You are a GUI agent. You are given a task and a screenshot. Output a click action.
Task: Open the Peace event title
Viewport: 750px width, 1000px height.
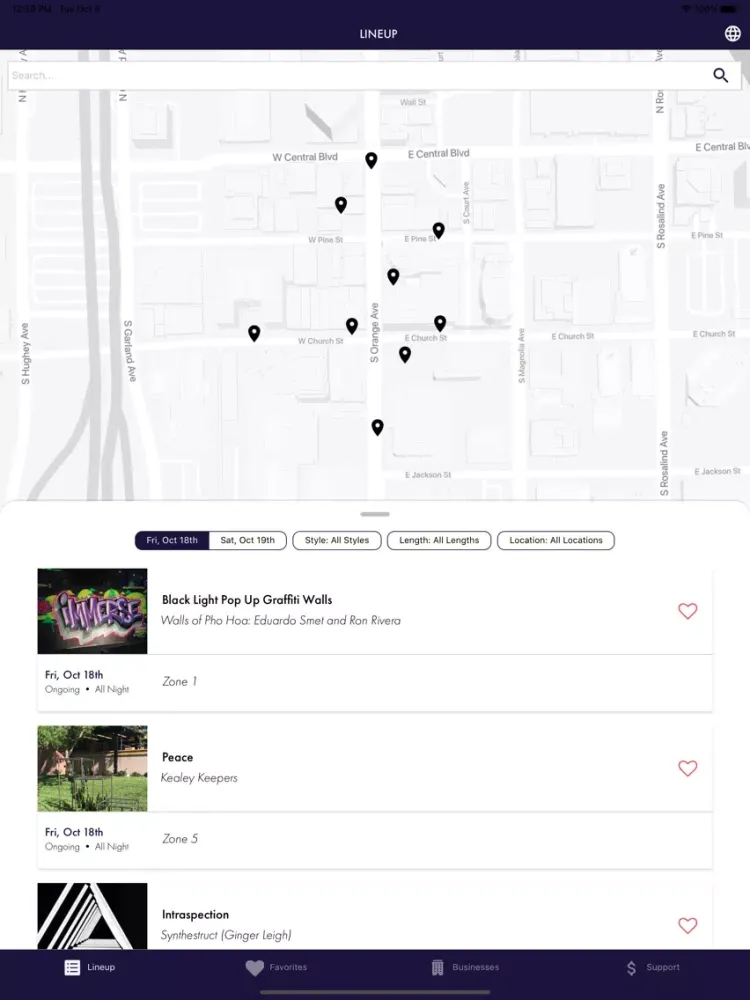pos(177,757)
